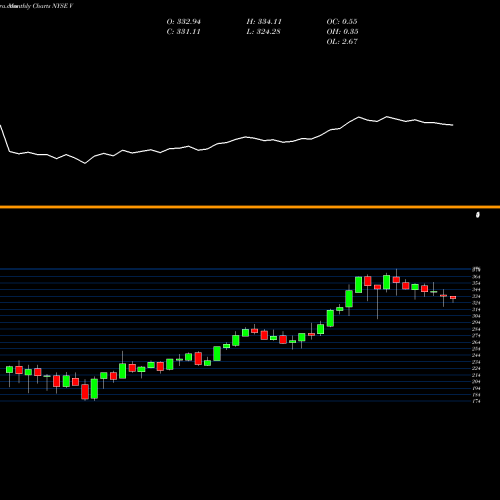Click the 264 price axis label
500x500 pixels.
click(x=476, y=342)
